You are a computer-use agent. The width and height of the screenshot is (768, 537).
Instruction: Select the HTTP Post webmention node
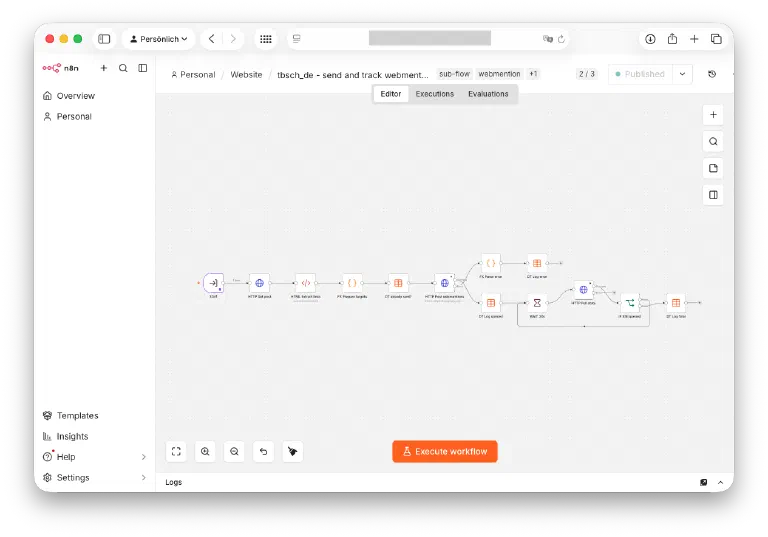coord(444,283)
